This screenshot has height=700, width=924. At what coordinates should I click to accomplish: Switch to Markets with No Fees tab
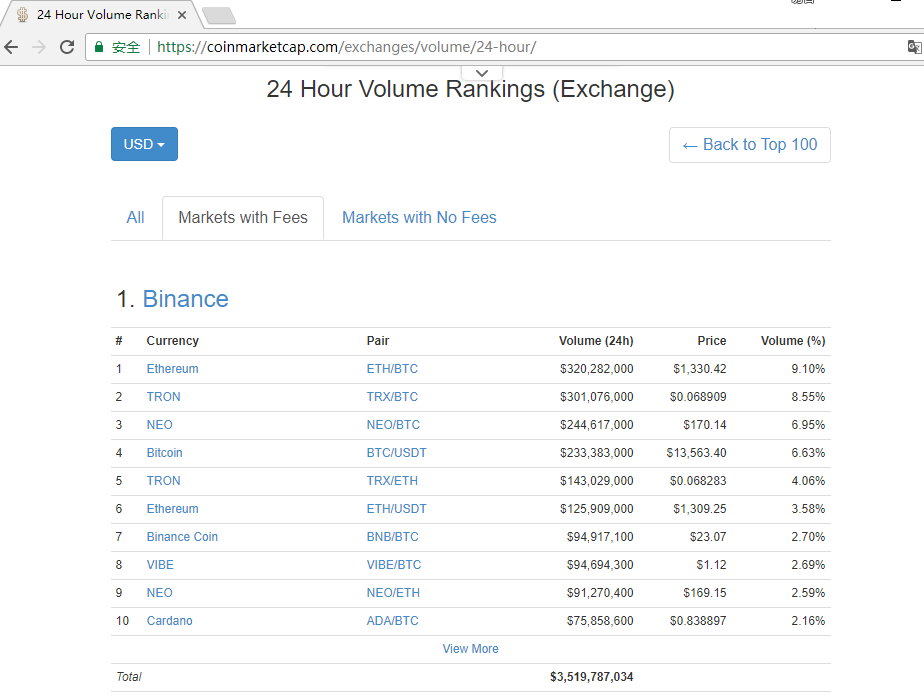419,217
